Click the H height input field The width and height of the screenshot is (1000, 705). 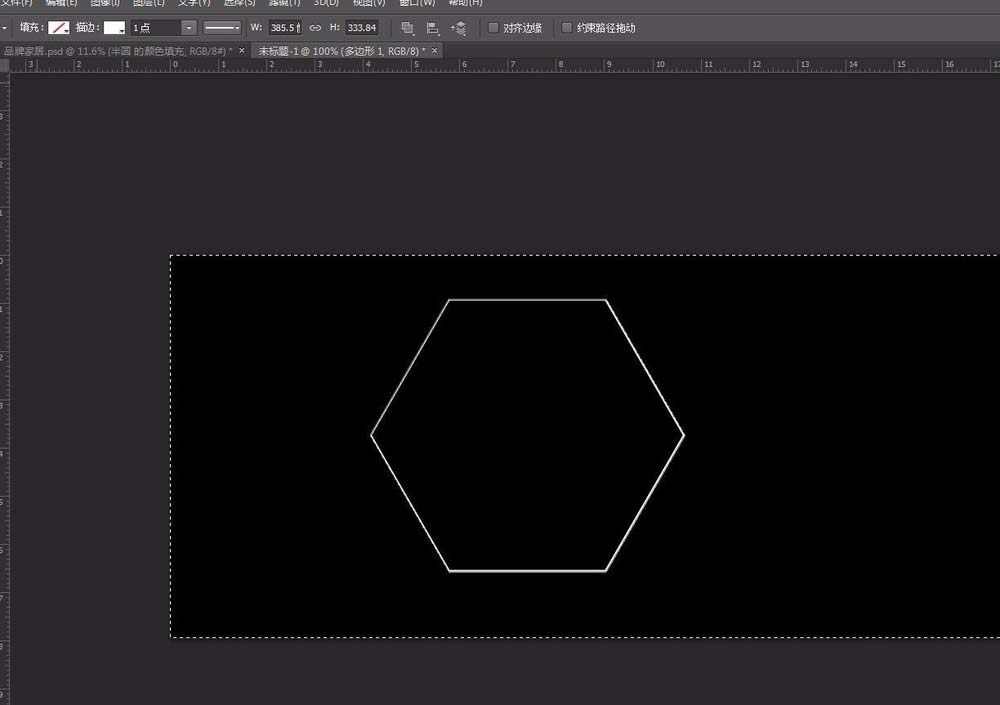pyautogui.click(x=361, y=28)
